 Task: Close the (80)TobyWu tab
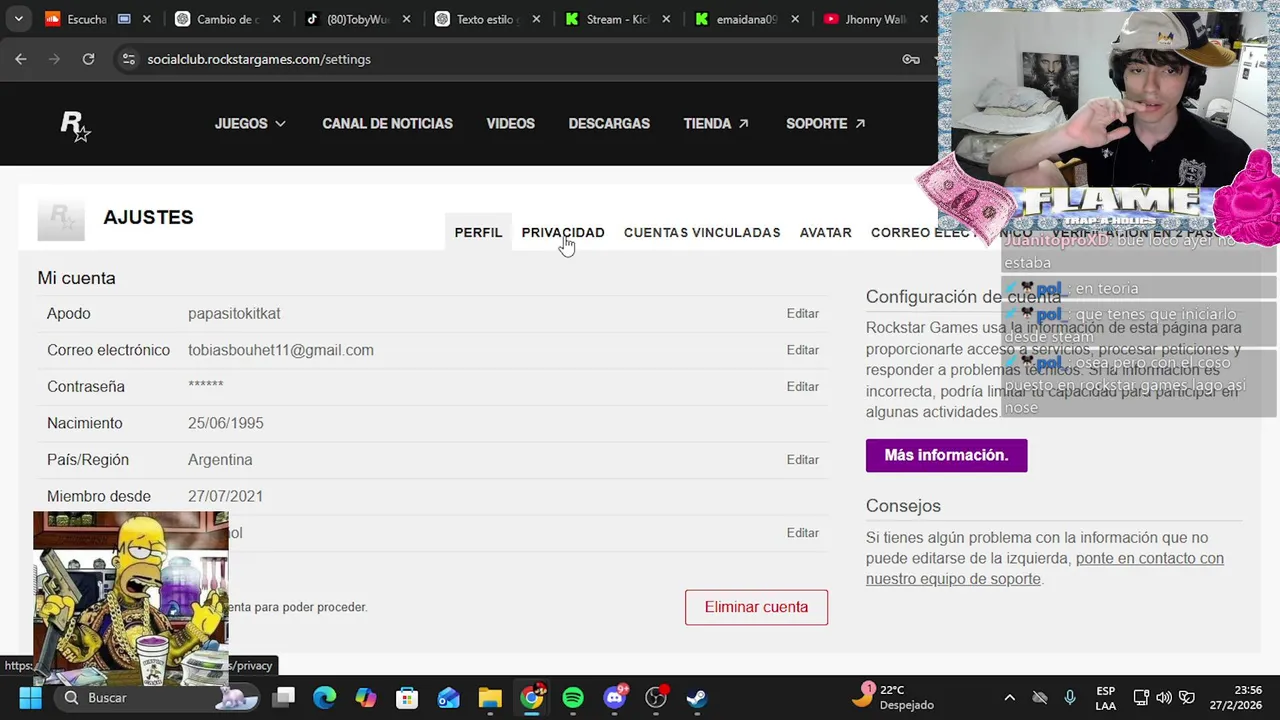(x=407, y=19)
